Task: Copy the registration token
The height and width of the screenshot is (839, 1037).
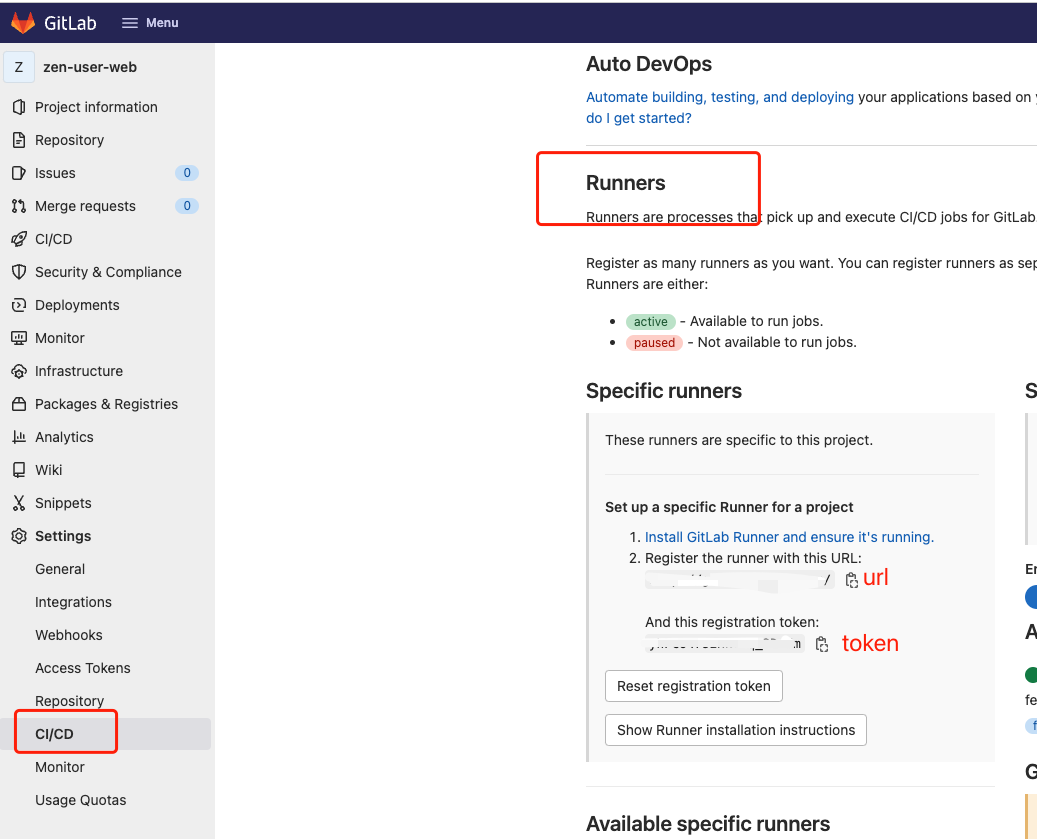Action: pos(821,644)
